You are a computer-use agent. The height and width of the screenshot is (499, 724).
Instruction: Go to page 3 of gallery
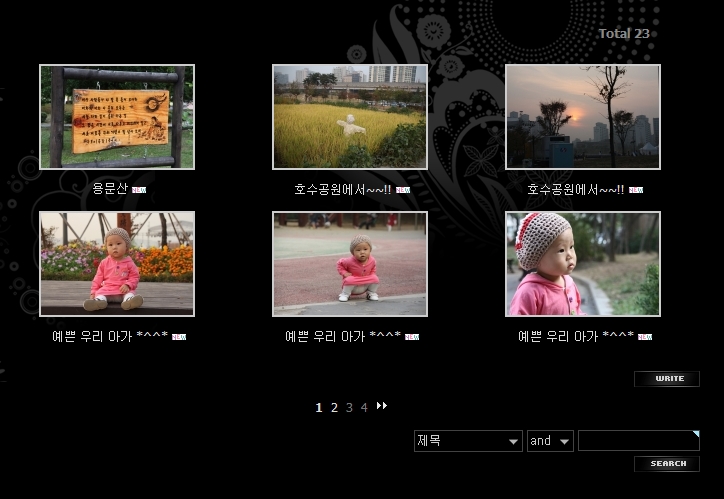click(349, 407)
